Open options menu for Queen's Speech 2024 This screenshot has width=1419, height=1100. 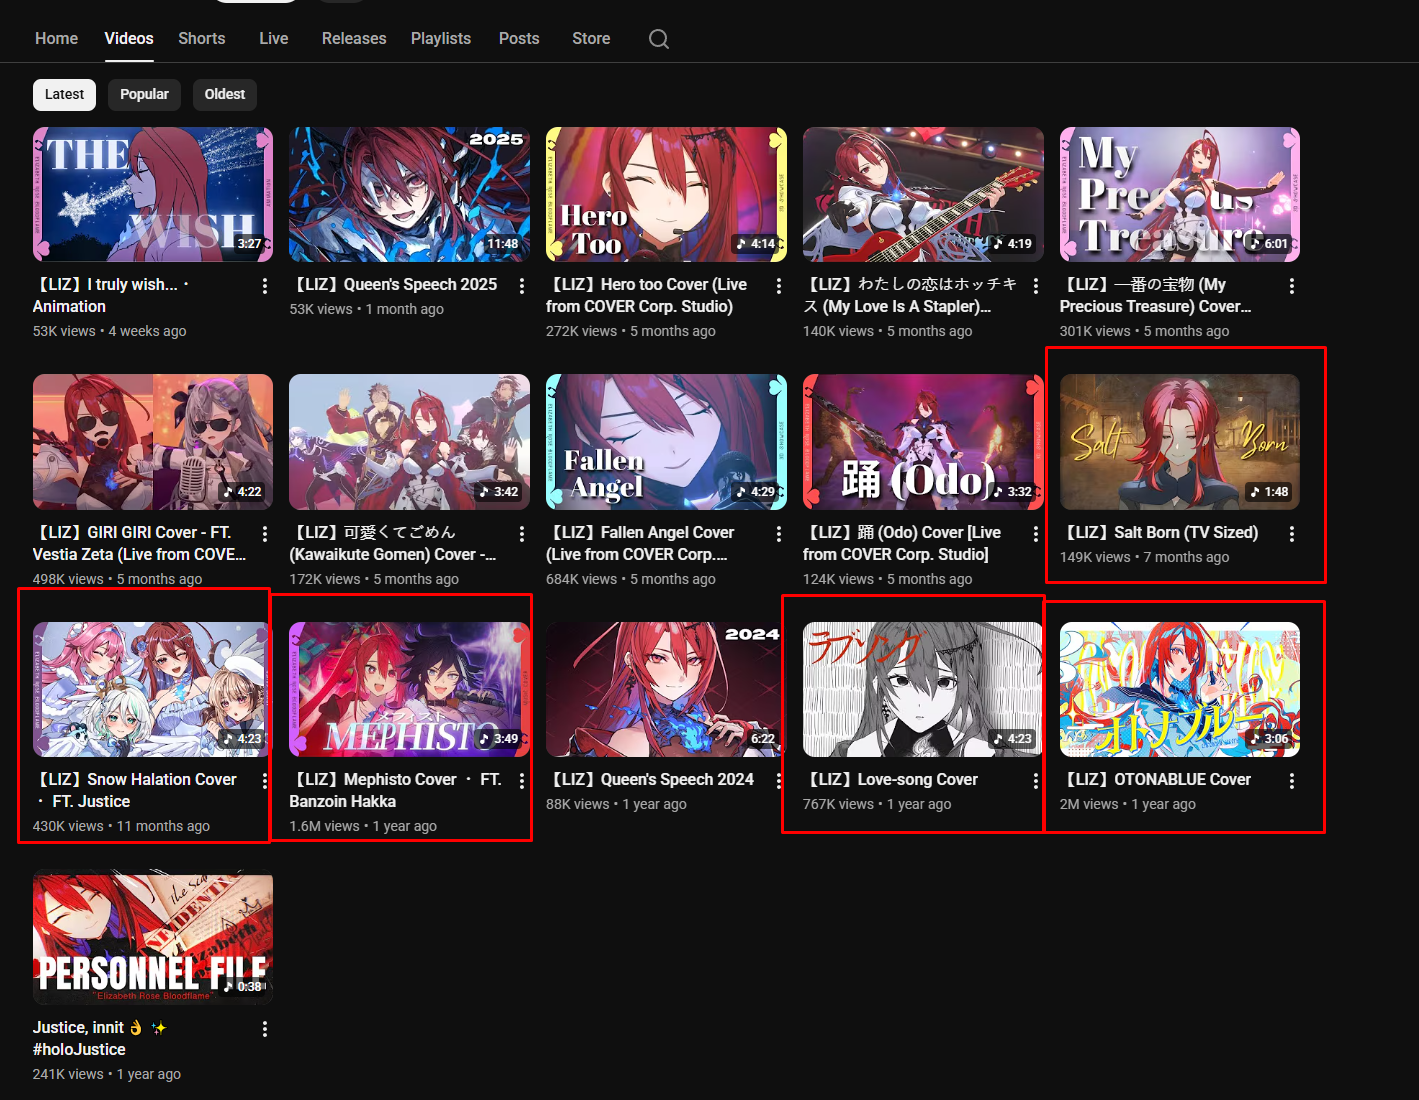[778, 781]
